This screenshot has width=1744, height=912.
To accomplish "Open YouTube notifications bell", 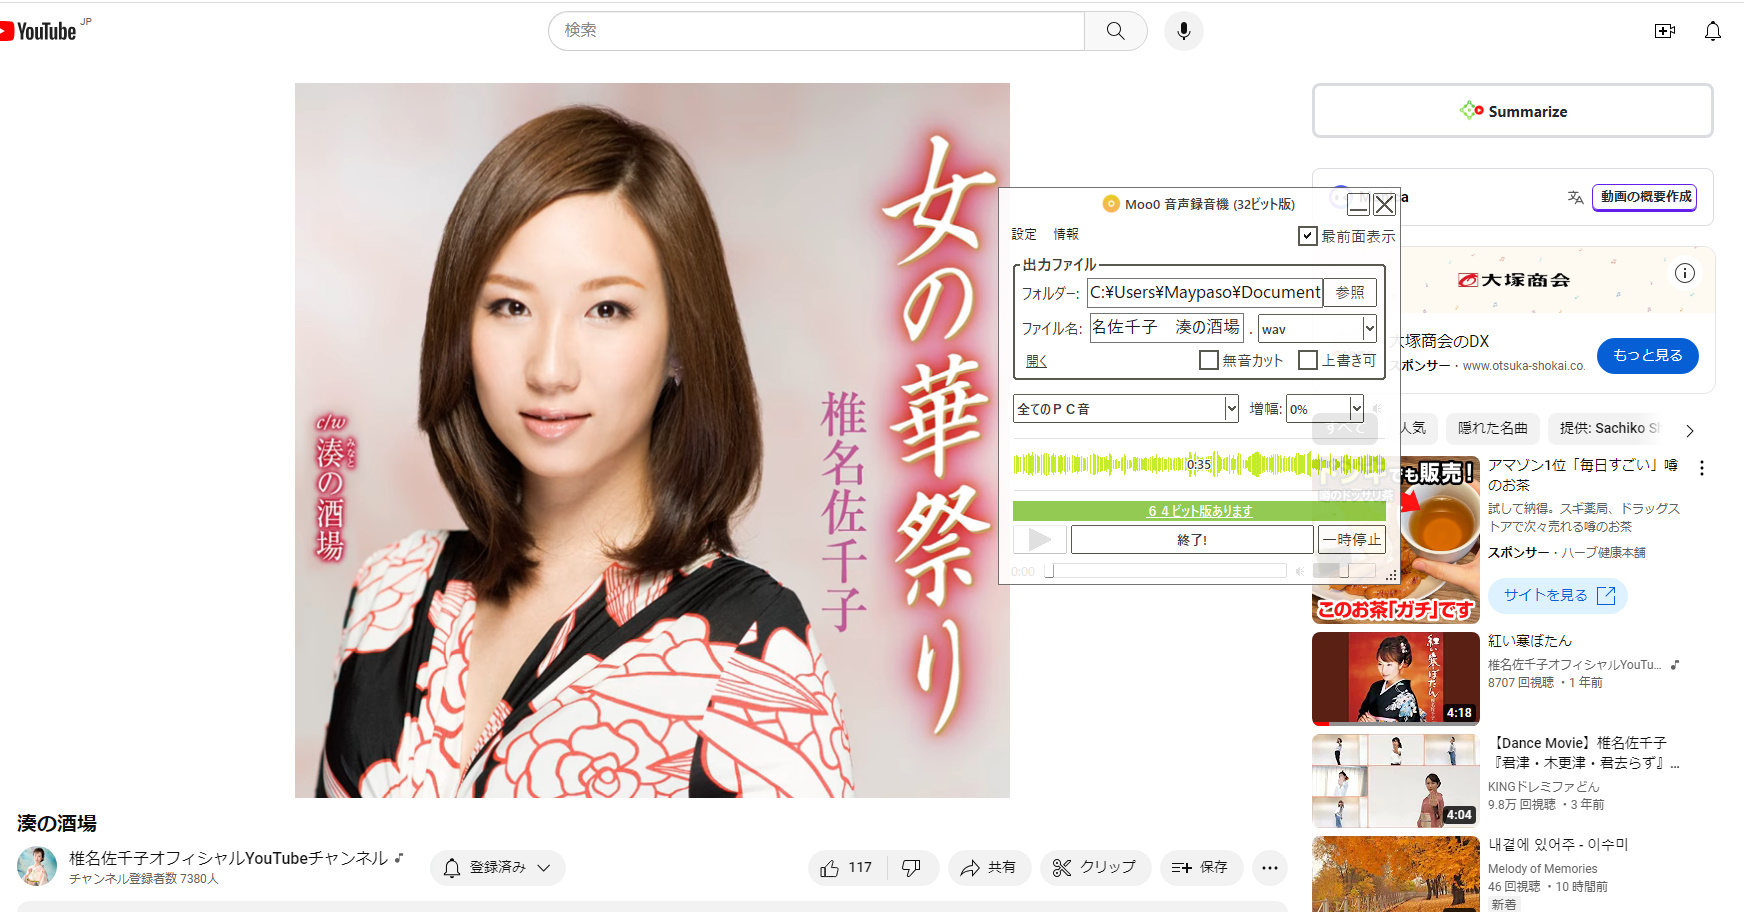I will coord(1713,31).
